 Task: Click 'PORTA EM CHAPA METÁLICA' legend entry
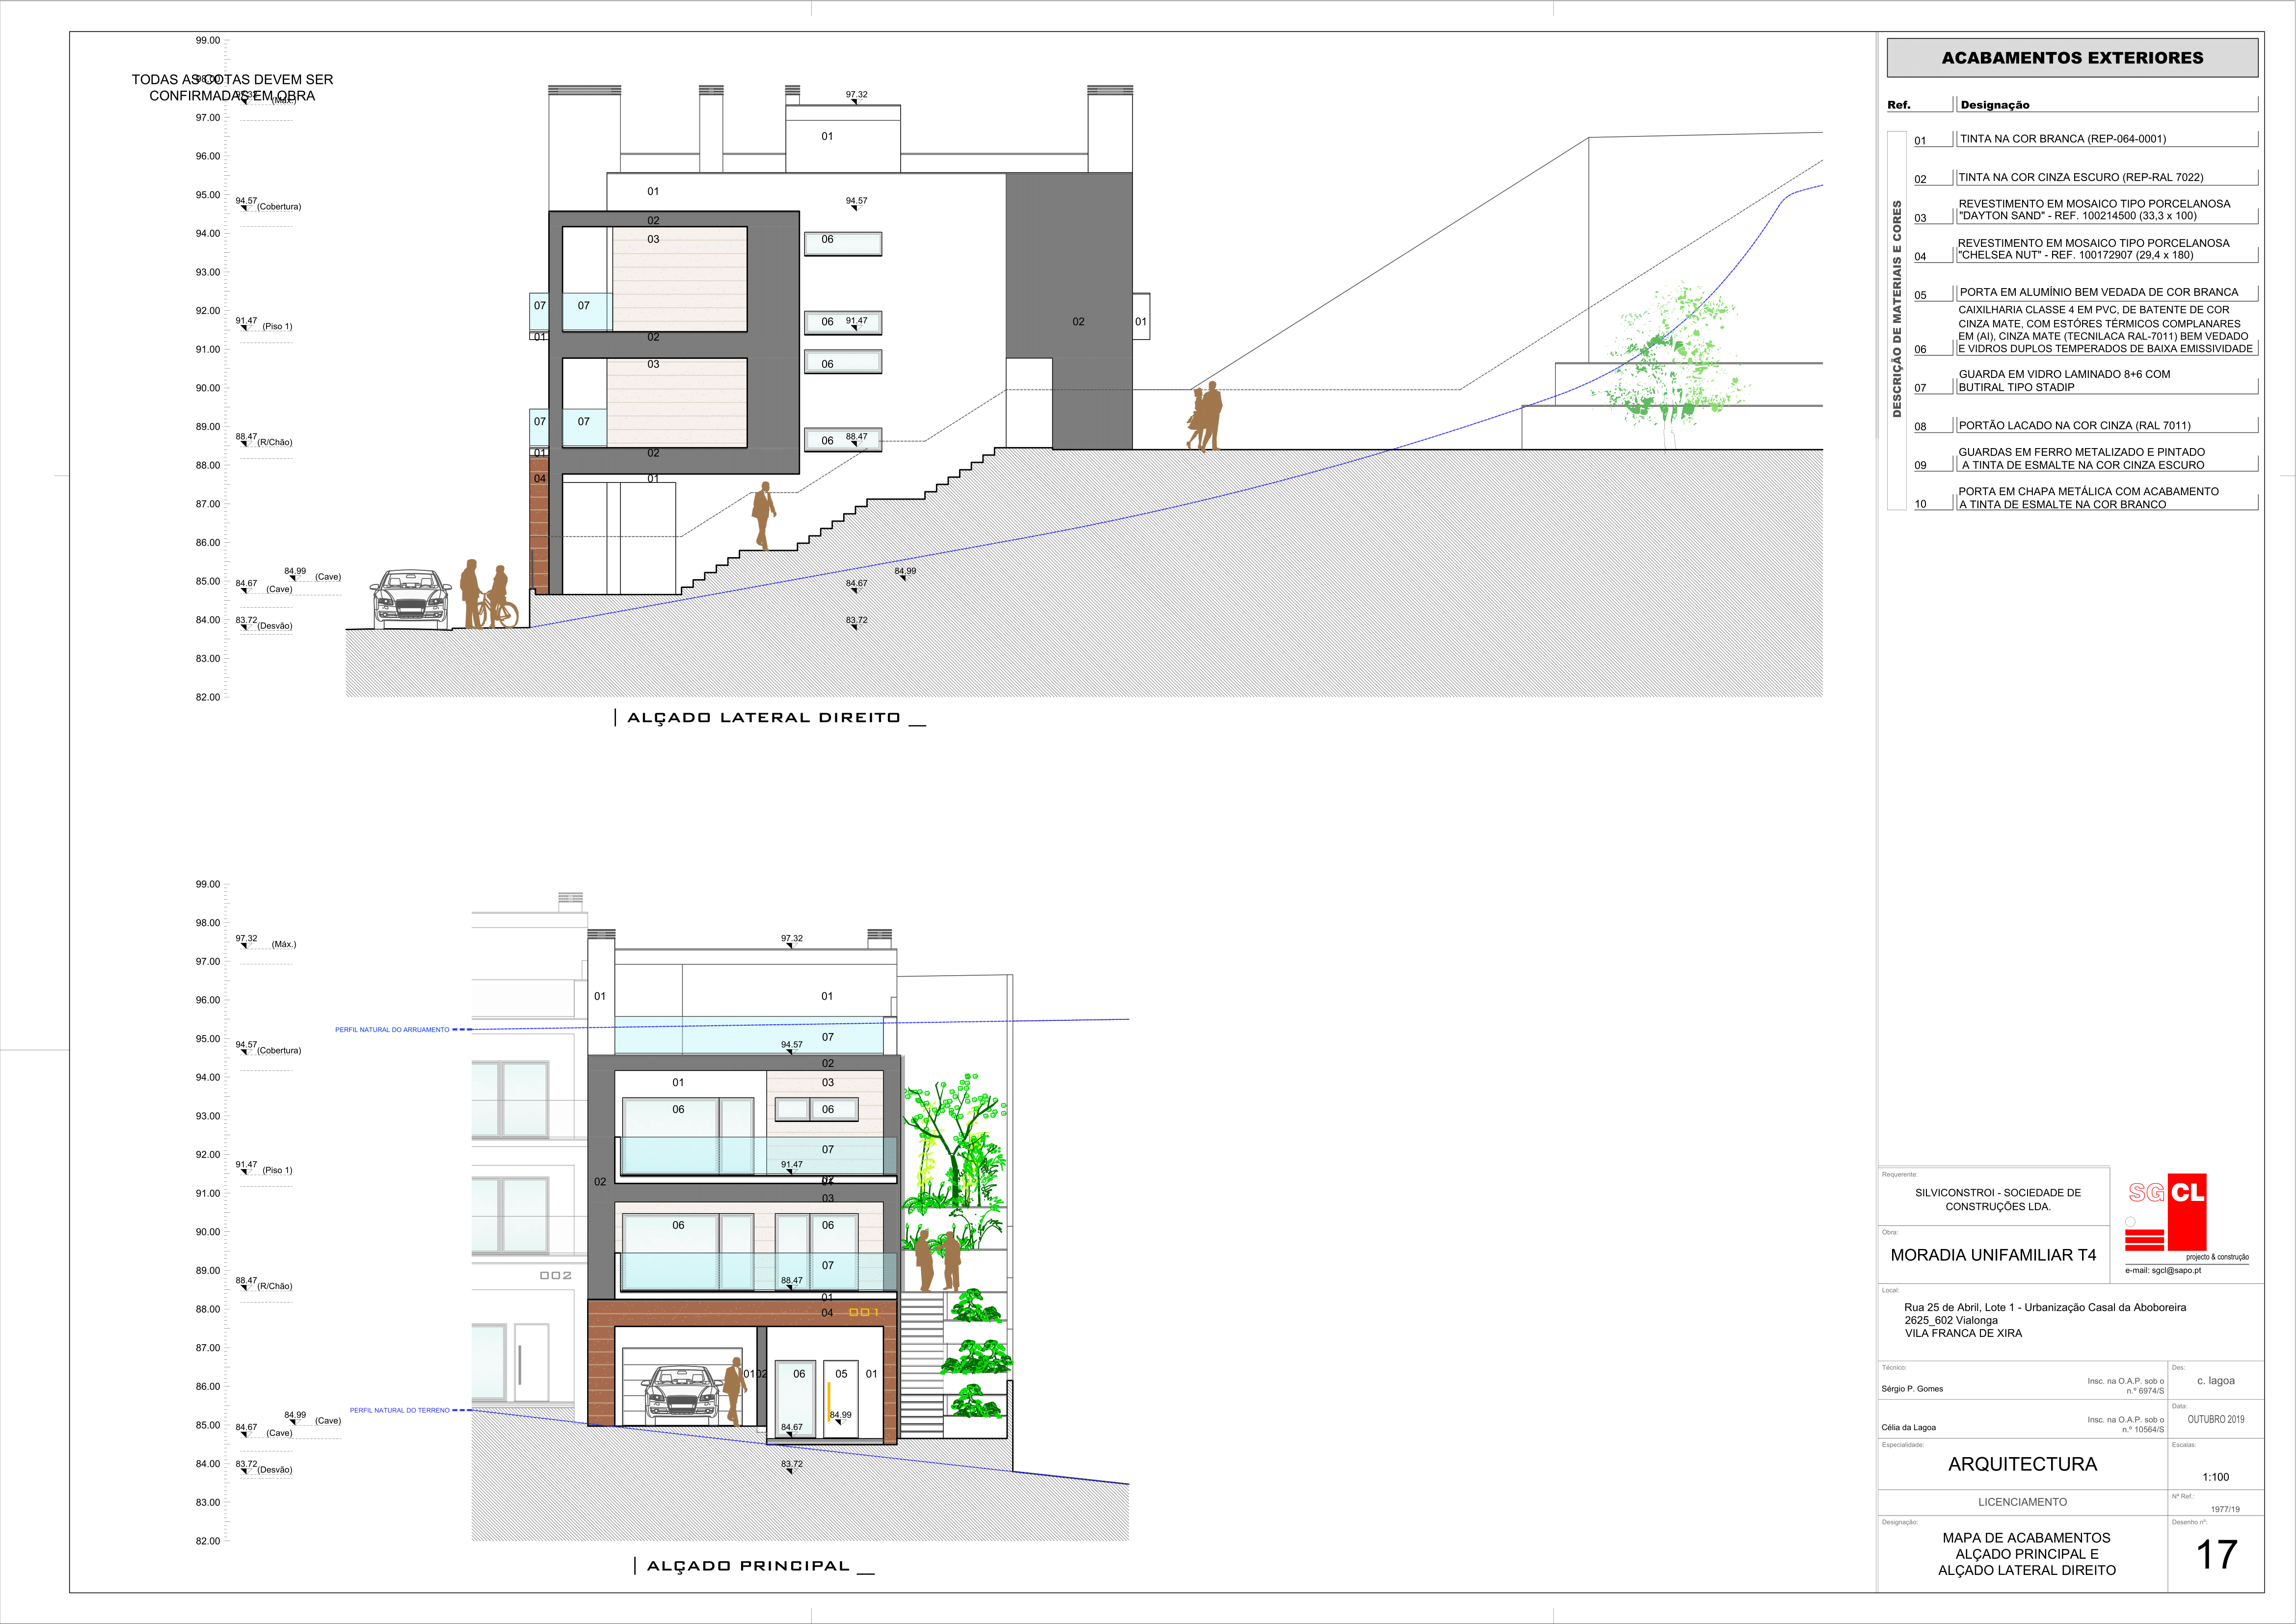[x=2088, y=498]
